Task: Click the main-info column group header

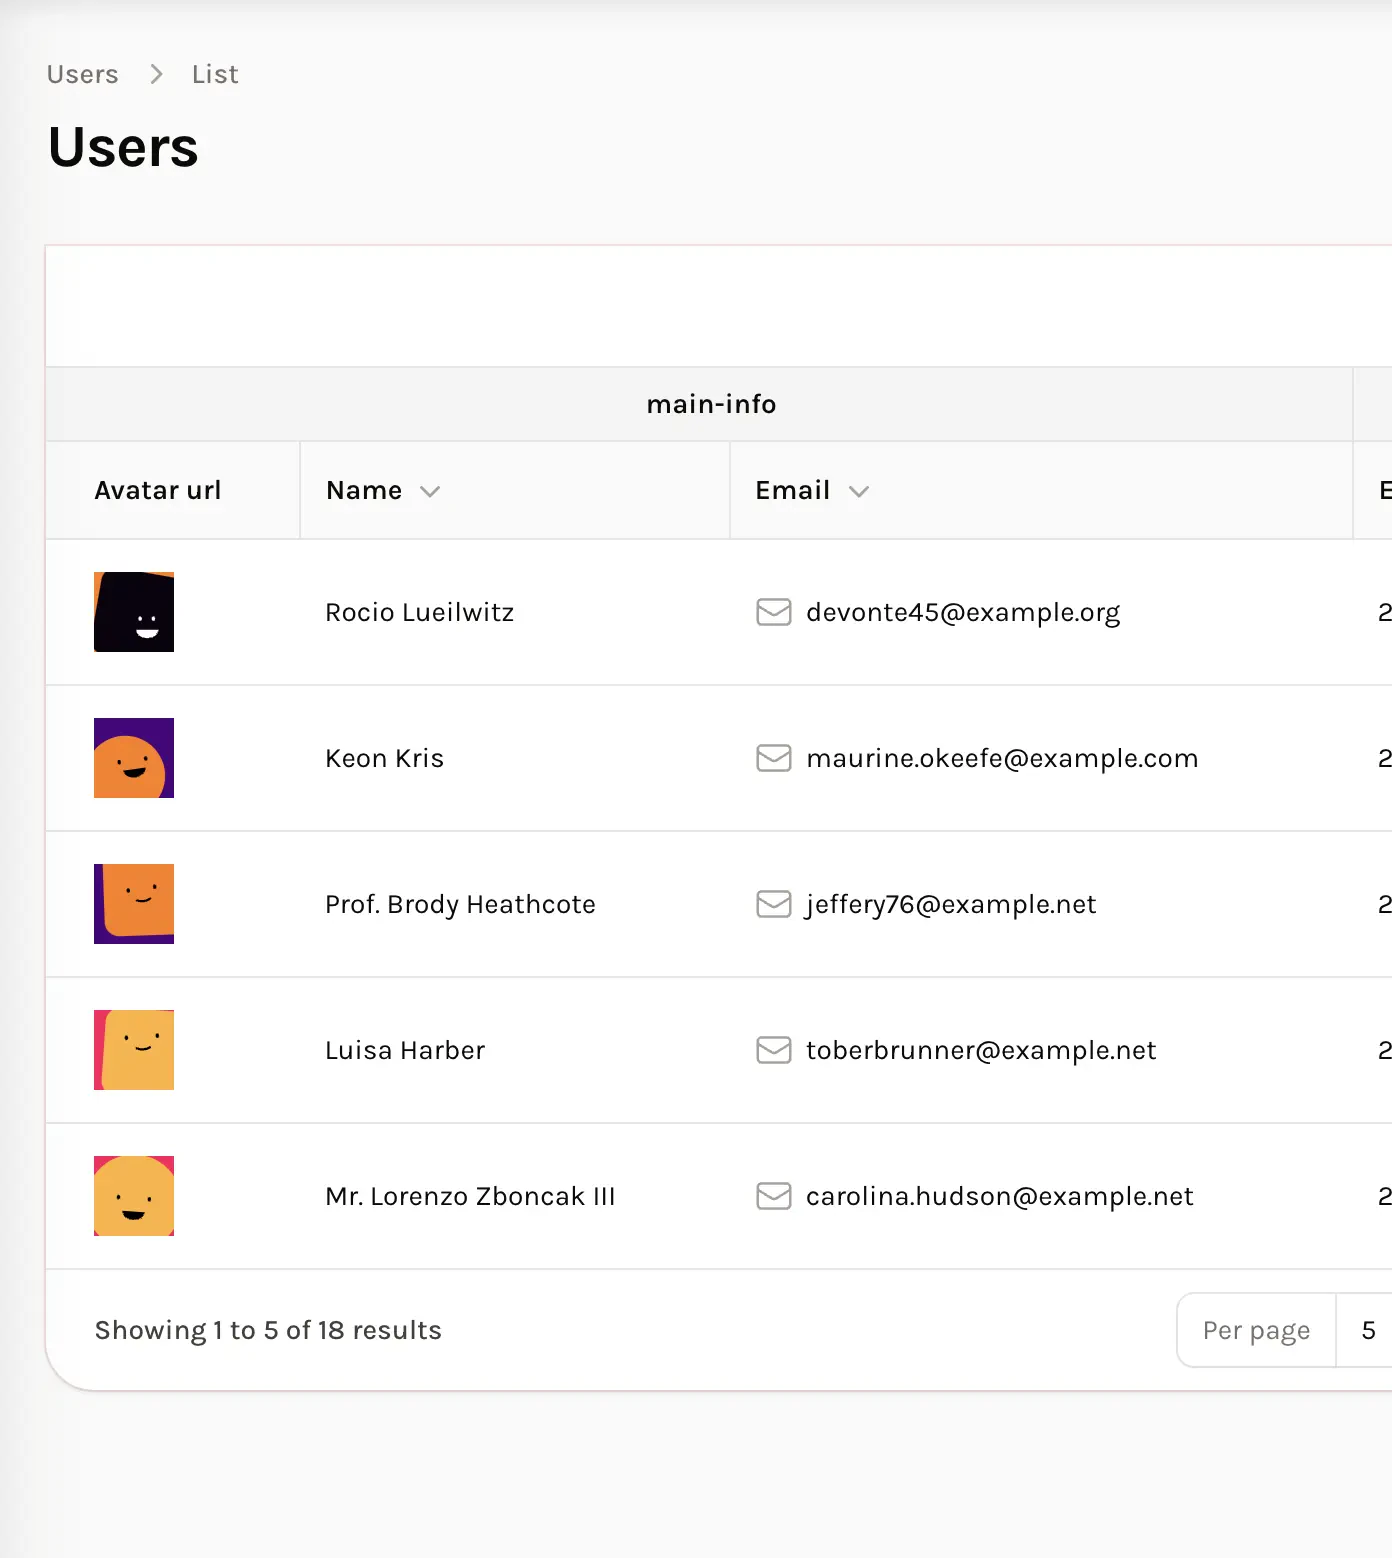Action: [x=711, y=404]
